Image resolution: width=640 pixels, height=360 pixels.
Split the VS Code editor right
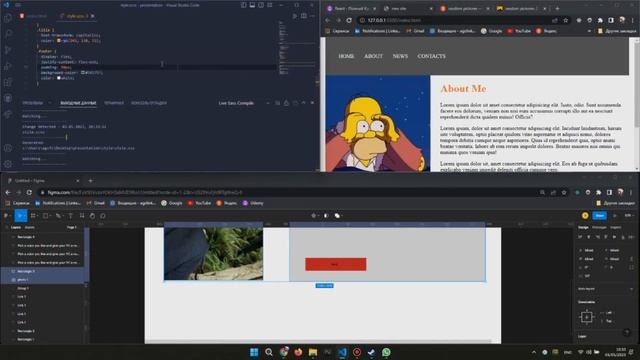(304, 16)
